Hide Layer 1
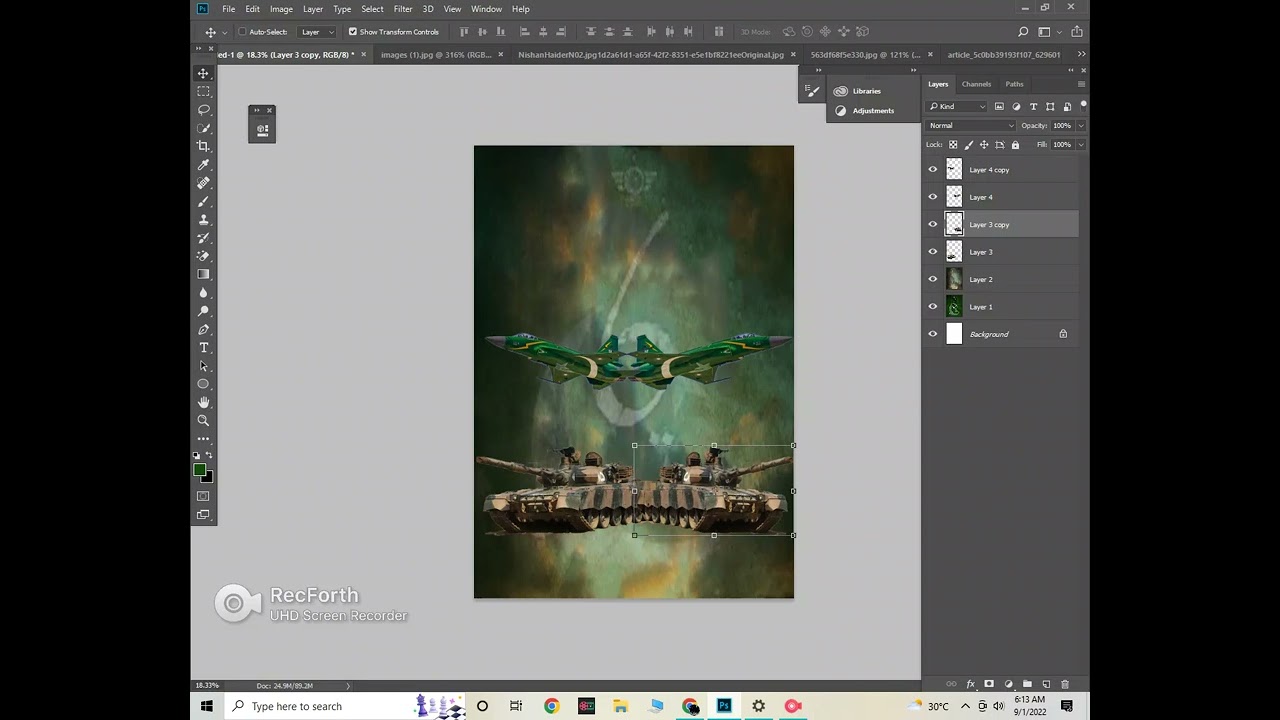This screenshot has height=720, width=1280. click(x=933, y=307)
